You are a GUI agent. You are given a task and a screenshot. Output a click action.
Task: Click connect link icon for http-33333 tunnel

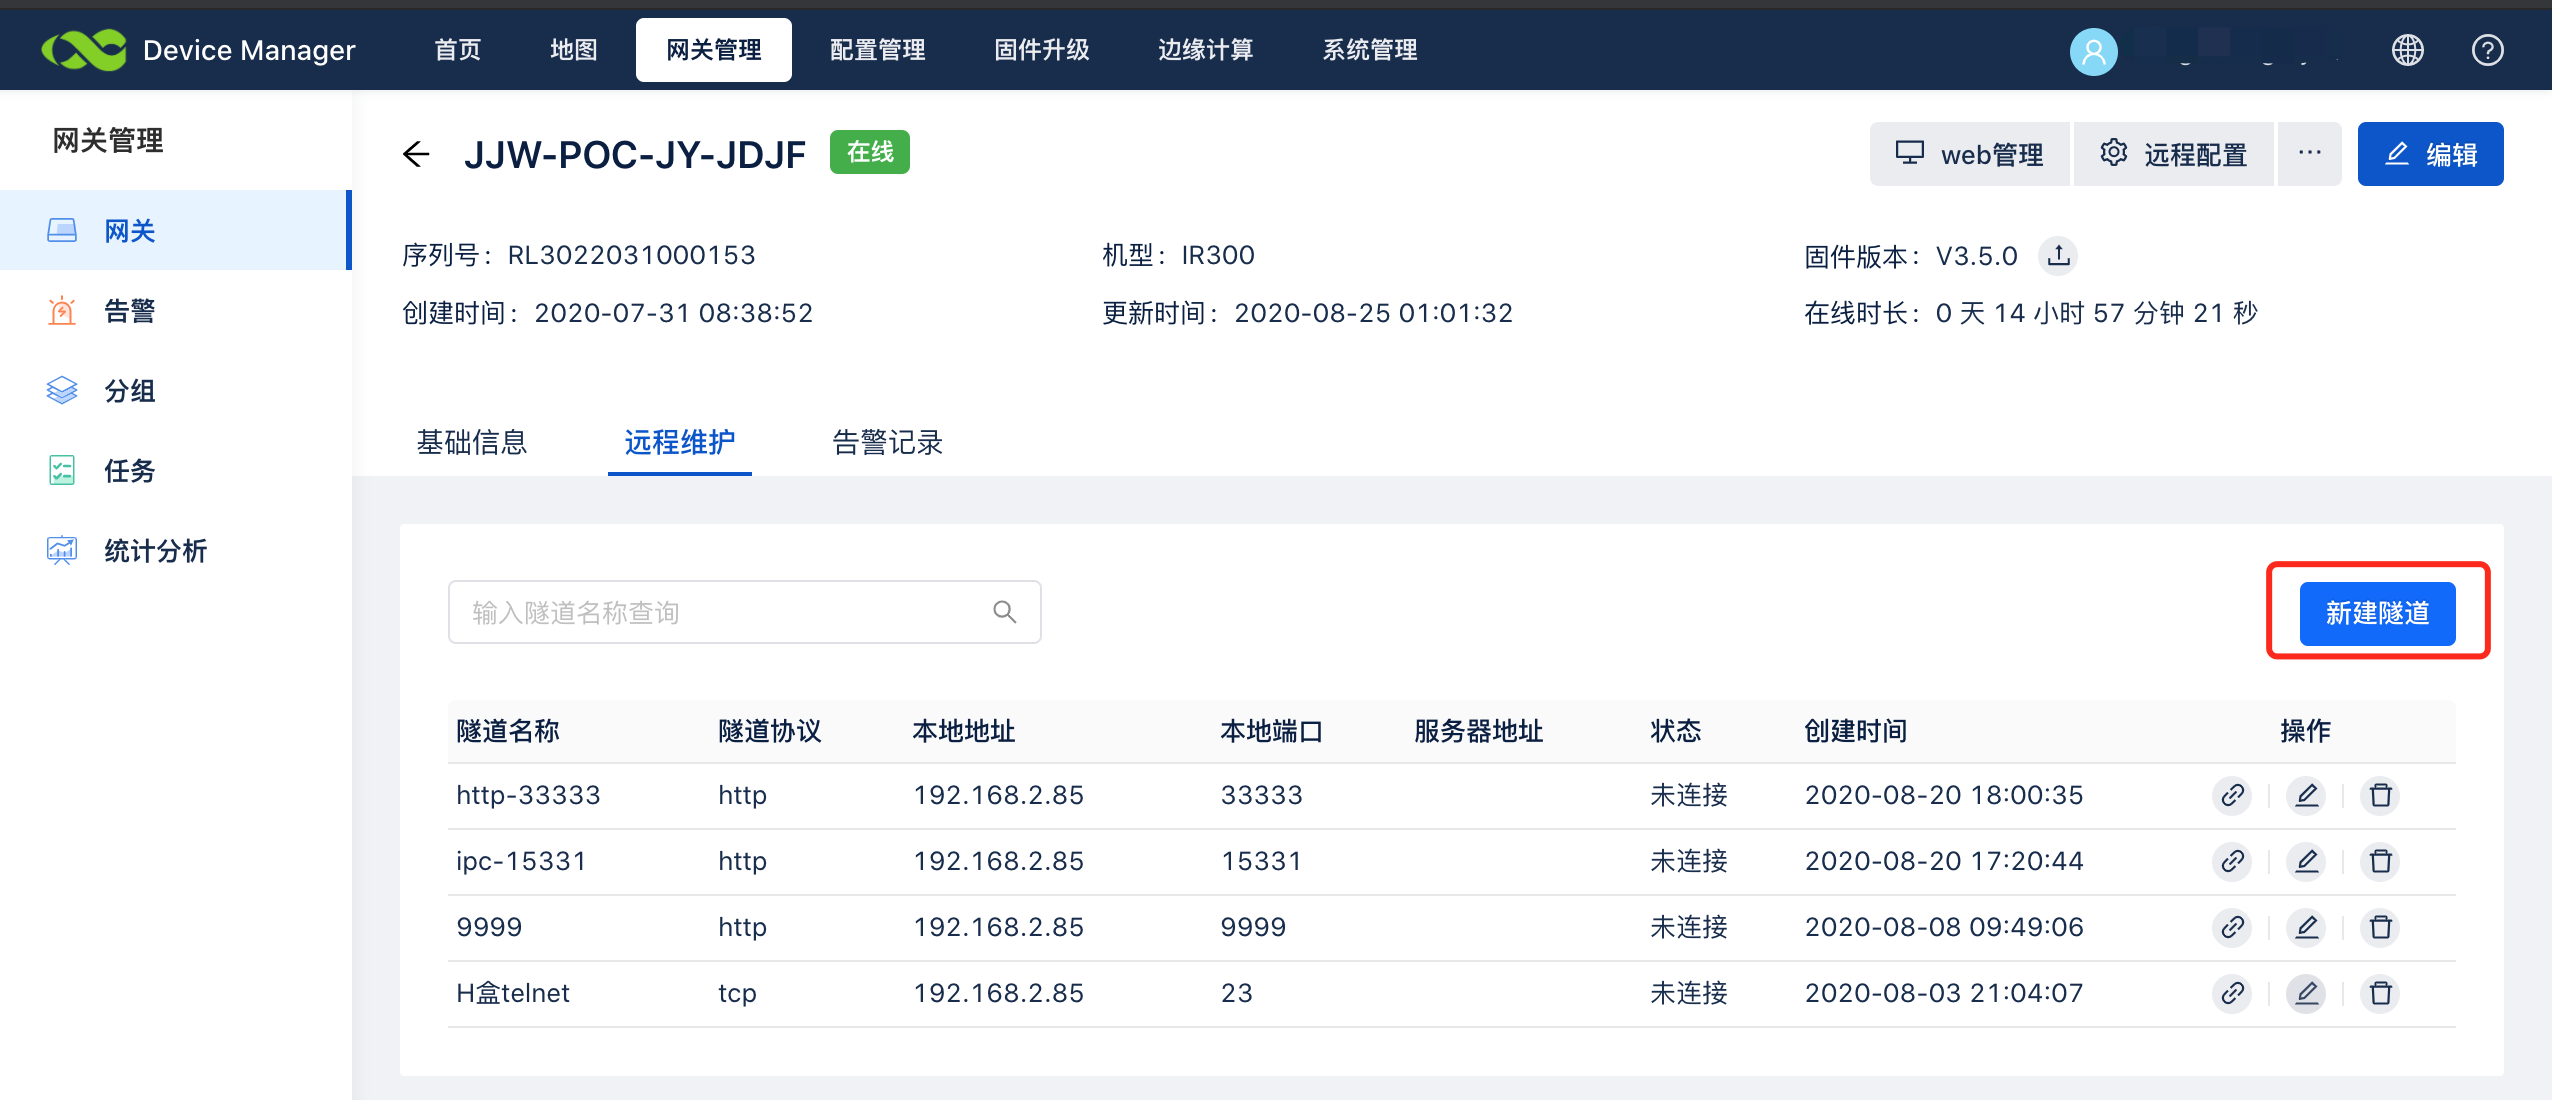click(2232, 795)
